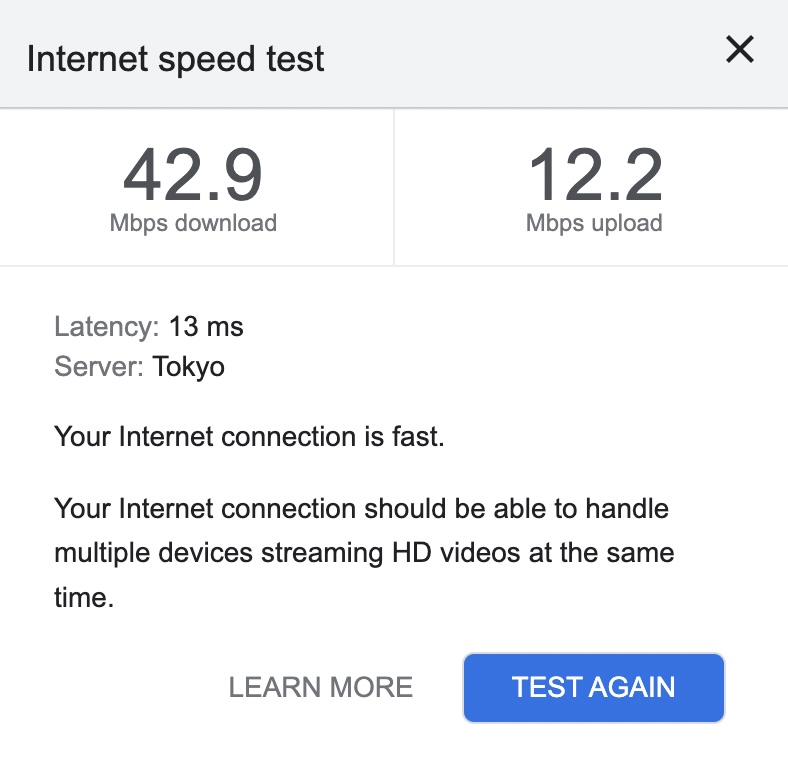788x760 pixels.
Task: Click empty header area right of title
Action: click(x=520, y=55)
